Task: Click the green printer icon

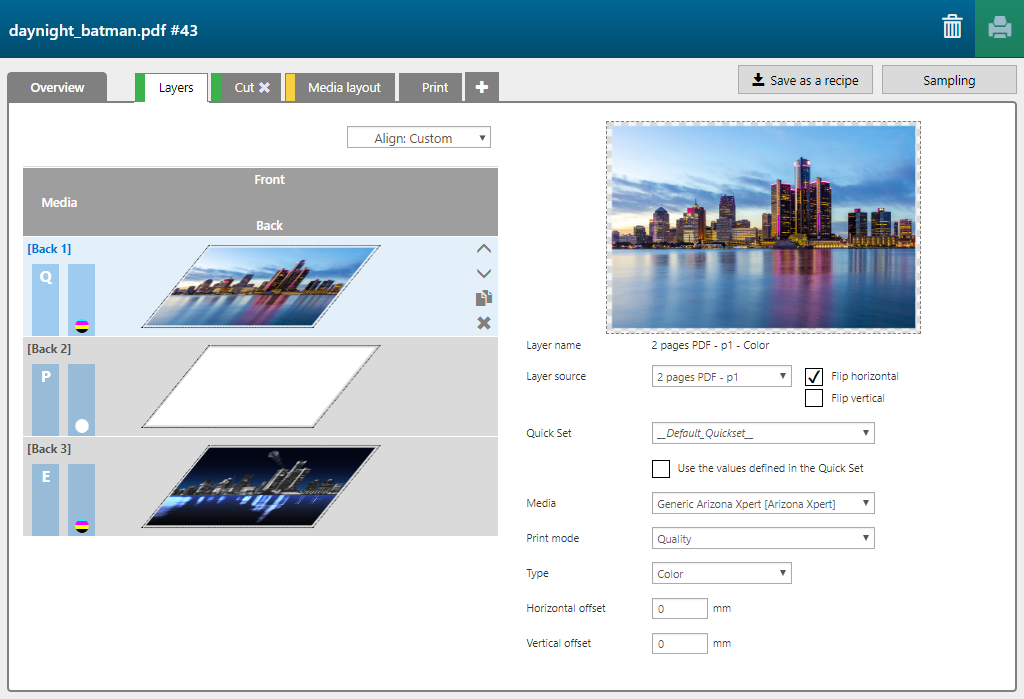Action: tap(999, 28)
